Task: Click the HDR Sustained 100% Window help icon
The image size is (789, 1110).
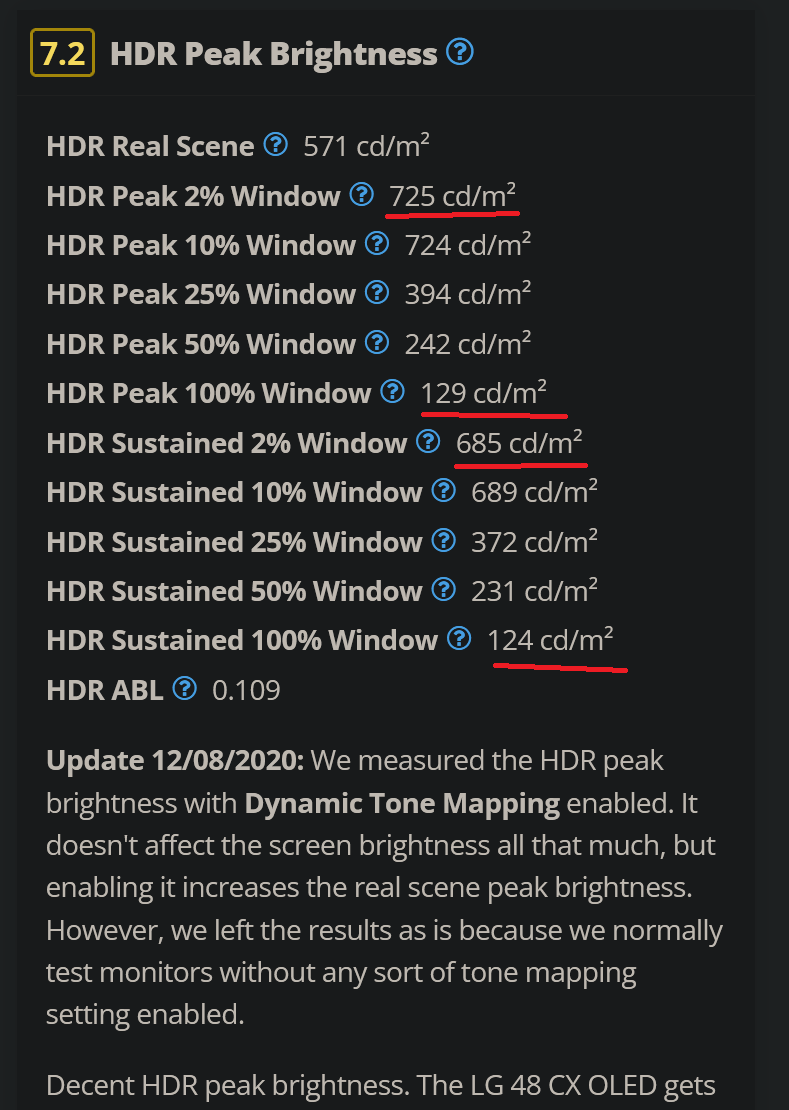Action: (458, 638)
